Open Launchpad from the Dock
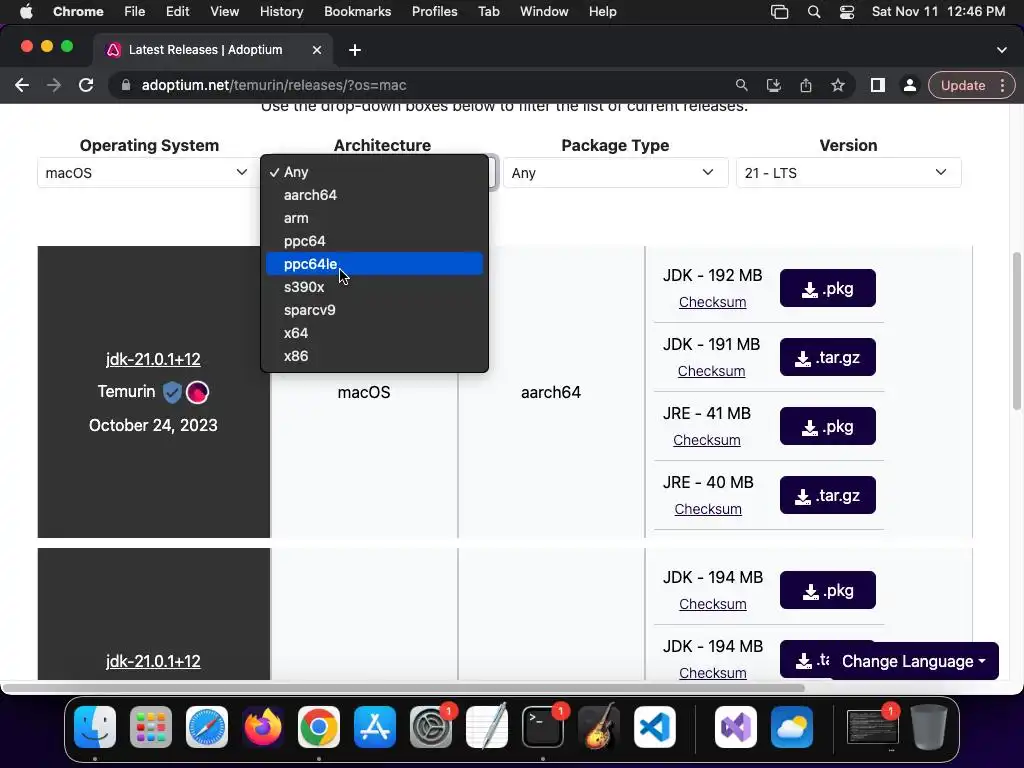The width and height of the screenshot is (1024, 768). (151, 727)
